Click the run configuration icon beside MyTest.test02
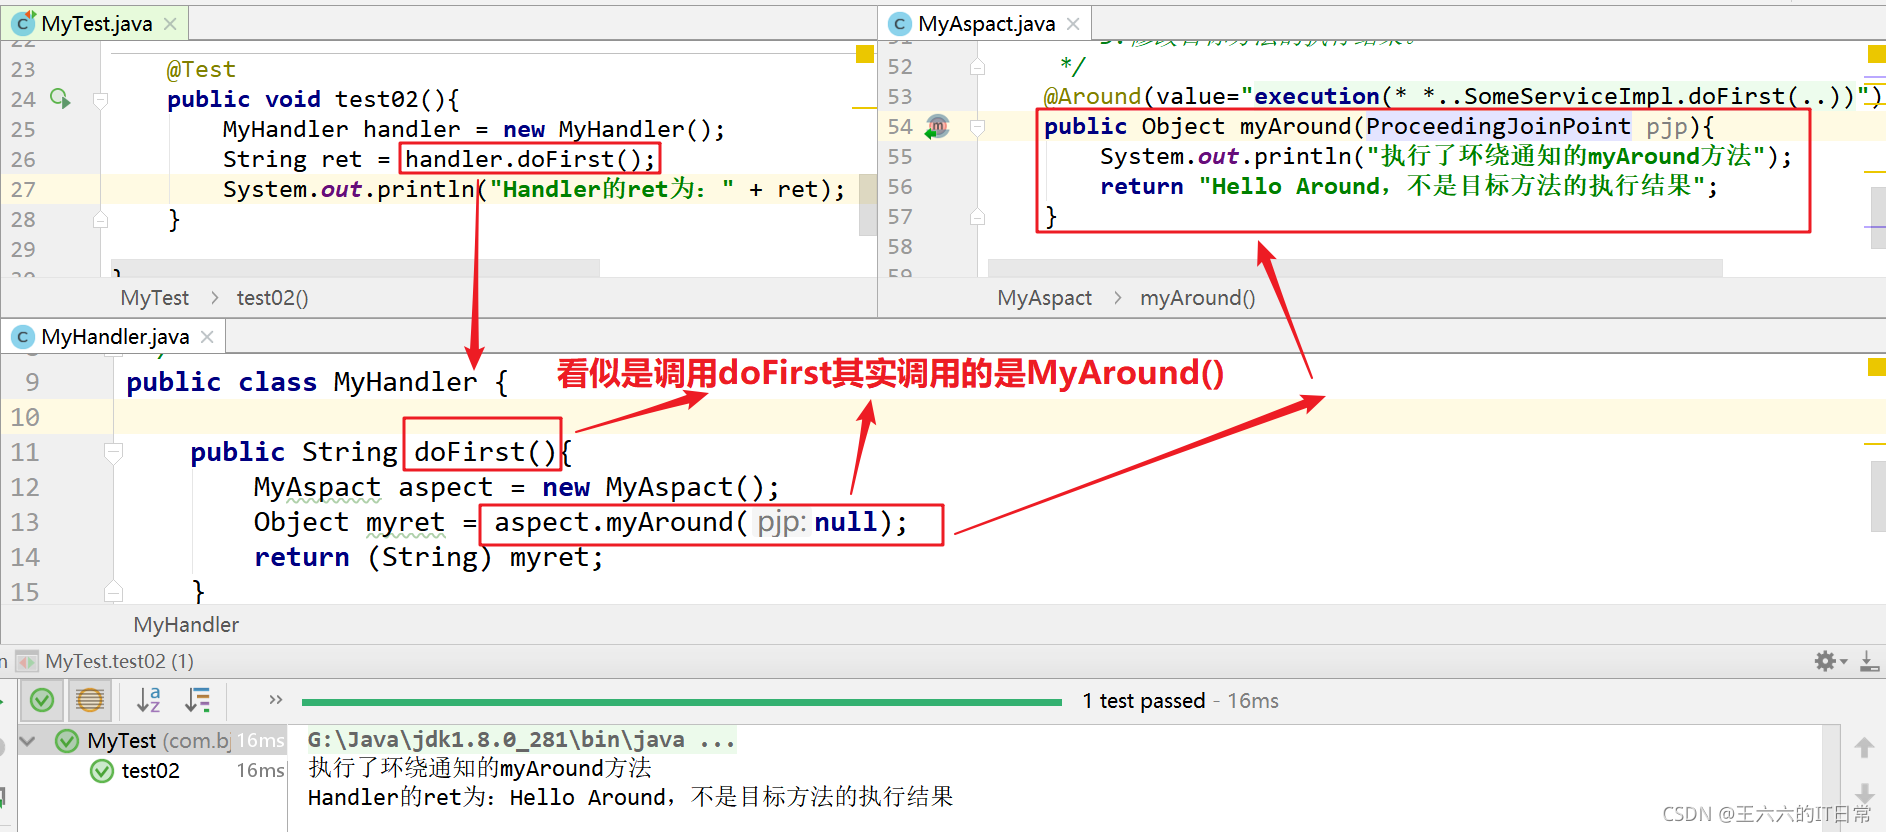 (28, 661)
